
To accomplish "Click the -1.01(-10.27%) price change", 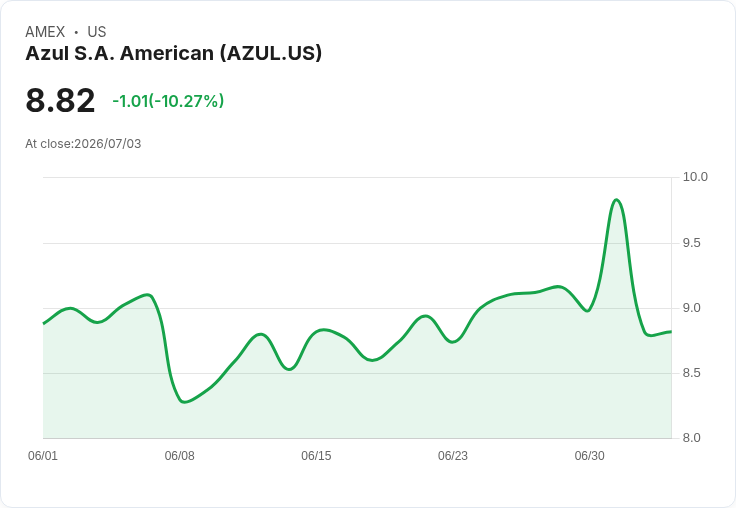I will point(168,101).
